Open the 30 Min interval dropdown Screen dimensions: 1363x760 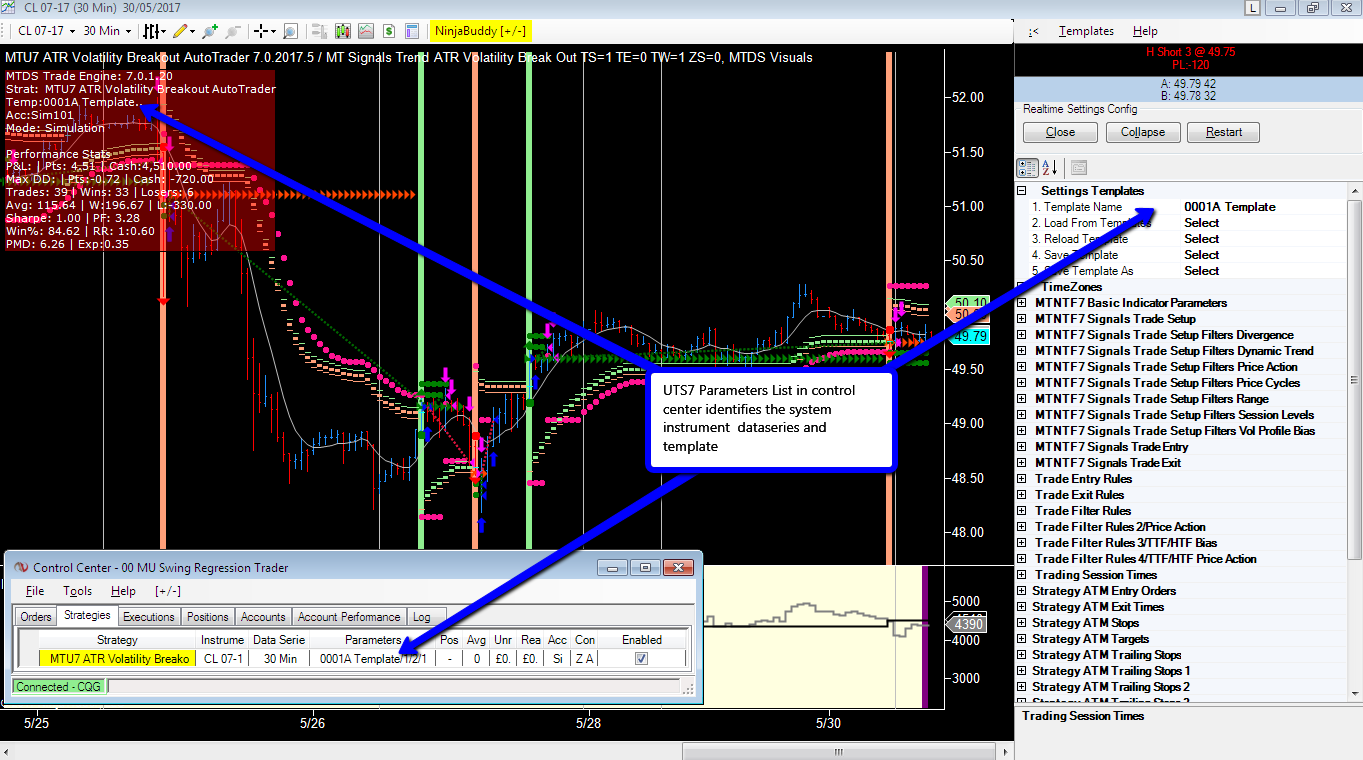click(x=106, y=31)
